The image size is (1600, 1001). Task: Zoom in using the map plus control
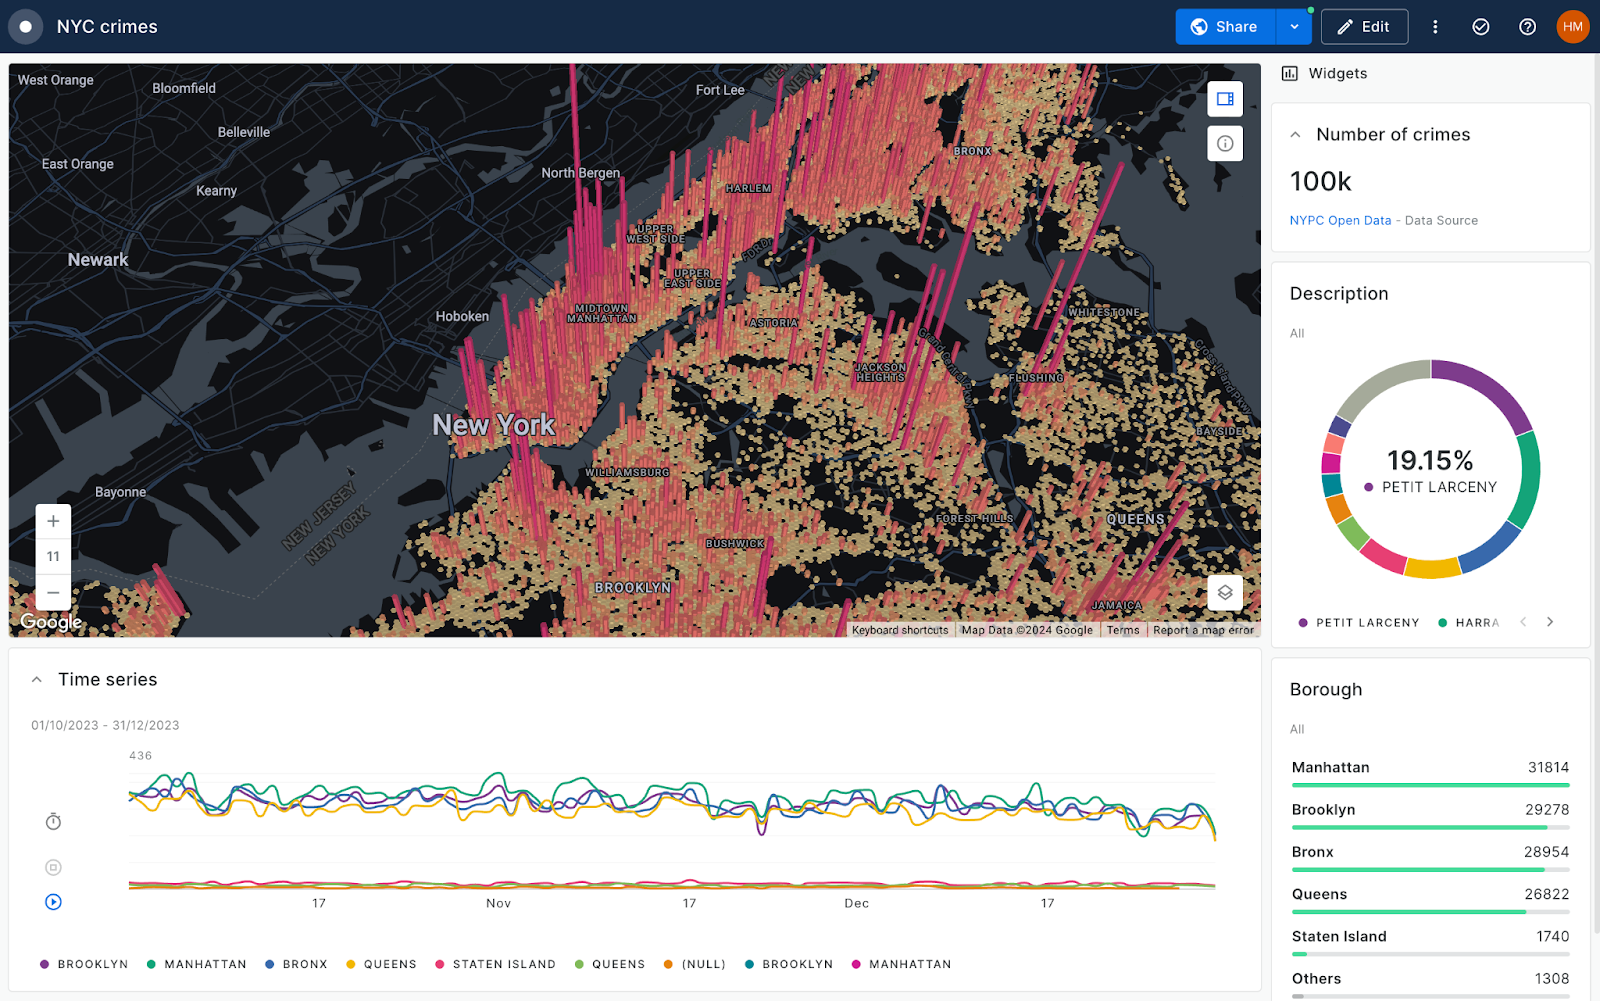pyautogui.click(x=52, y=520)
